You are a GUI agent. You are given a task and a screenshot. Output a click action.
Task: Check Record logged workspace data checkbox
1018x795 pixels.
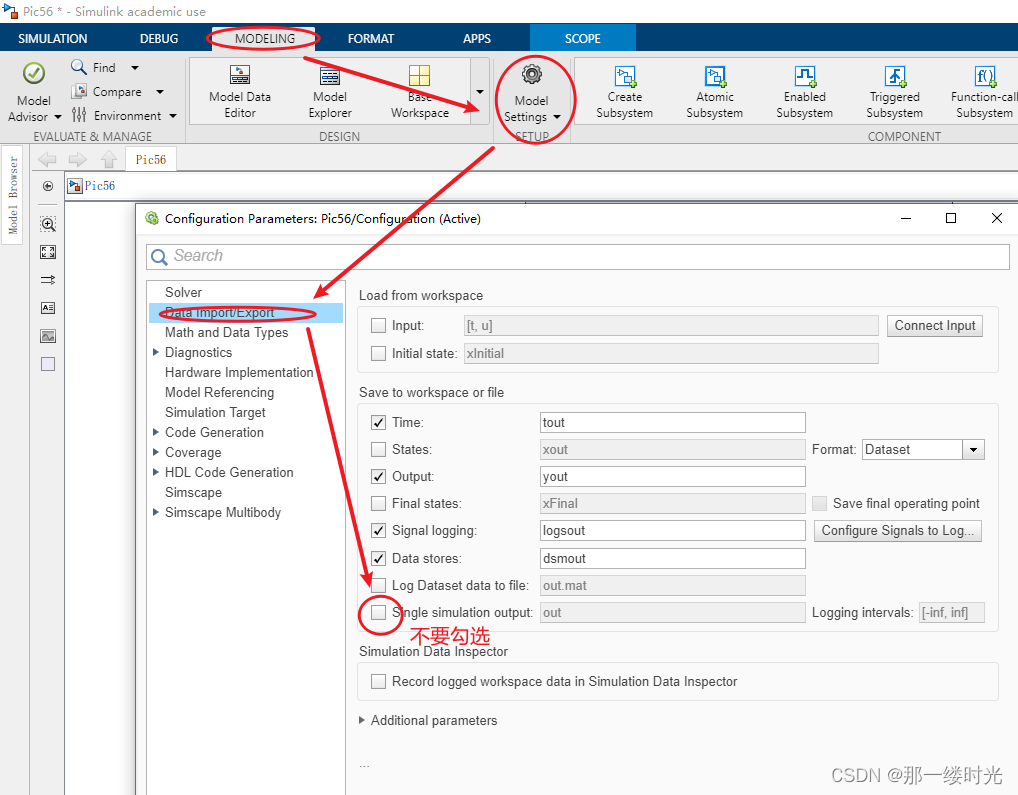pos(378,681)
